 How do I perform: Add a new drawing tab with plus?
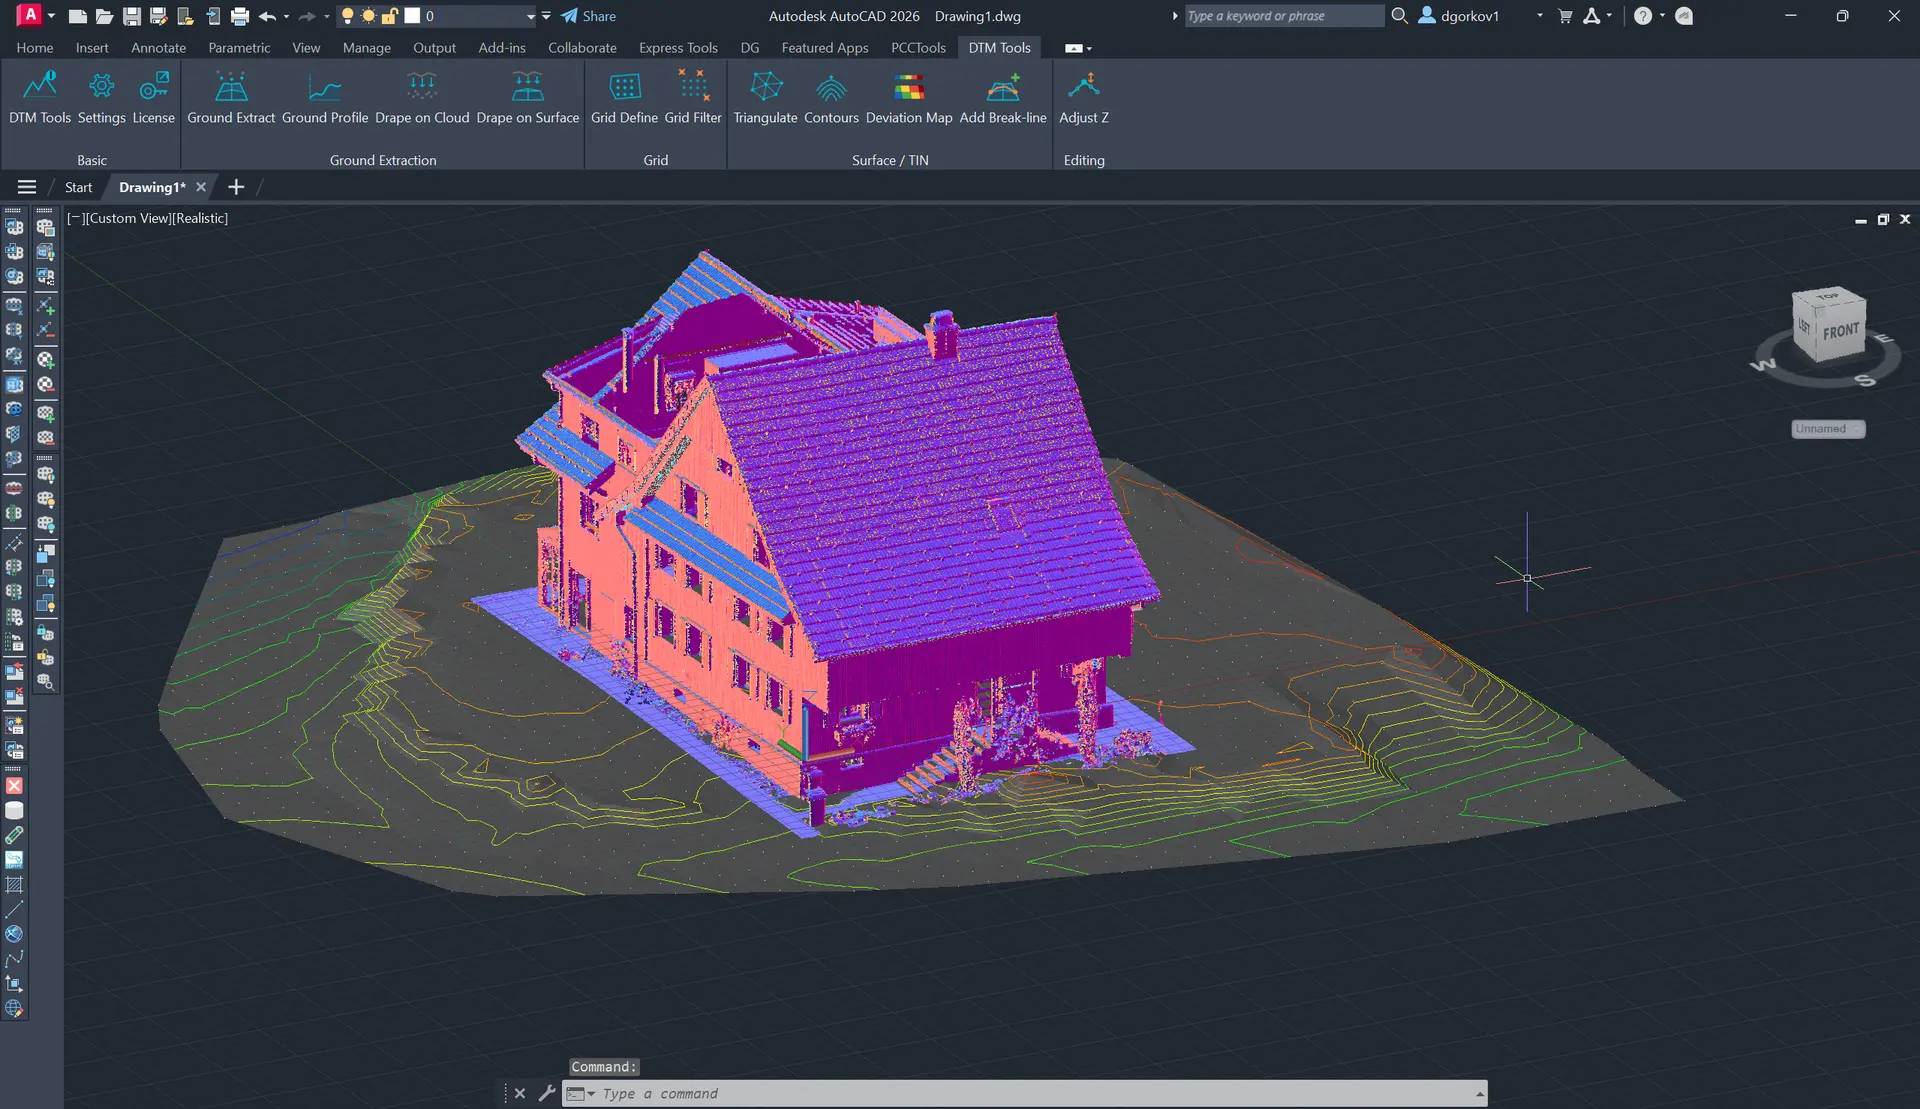tap(236, 187)
